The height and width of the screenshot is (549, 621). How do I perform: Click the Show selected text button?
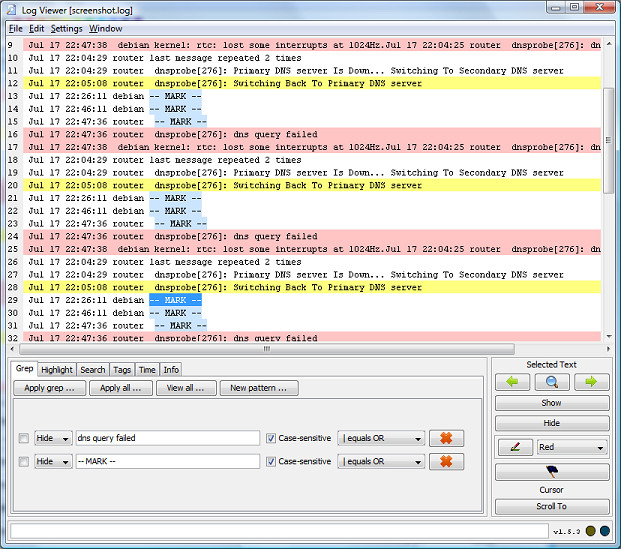[x=552, y=403]
